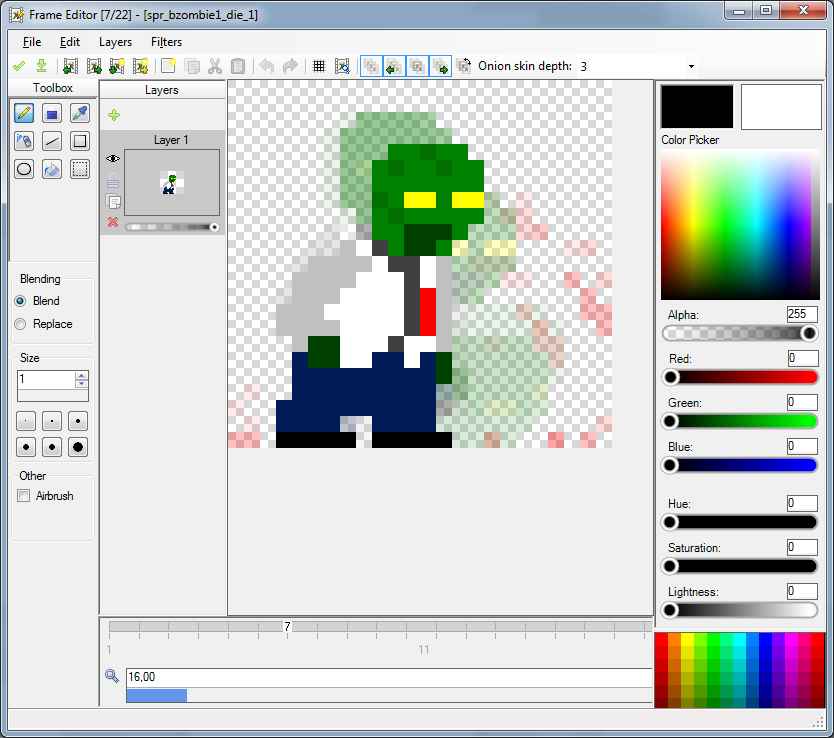Viewport: 834px width, 738px height.
Task: Click the Cut scissors toolbar icon
Action: coord(215,66)
